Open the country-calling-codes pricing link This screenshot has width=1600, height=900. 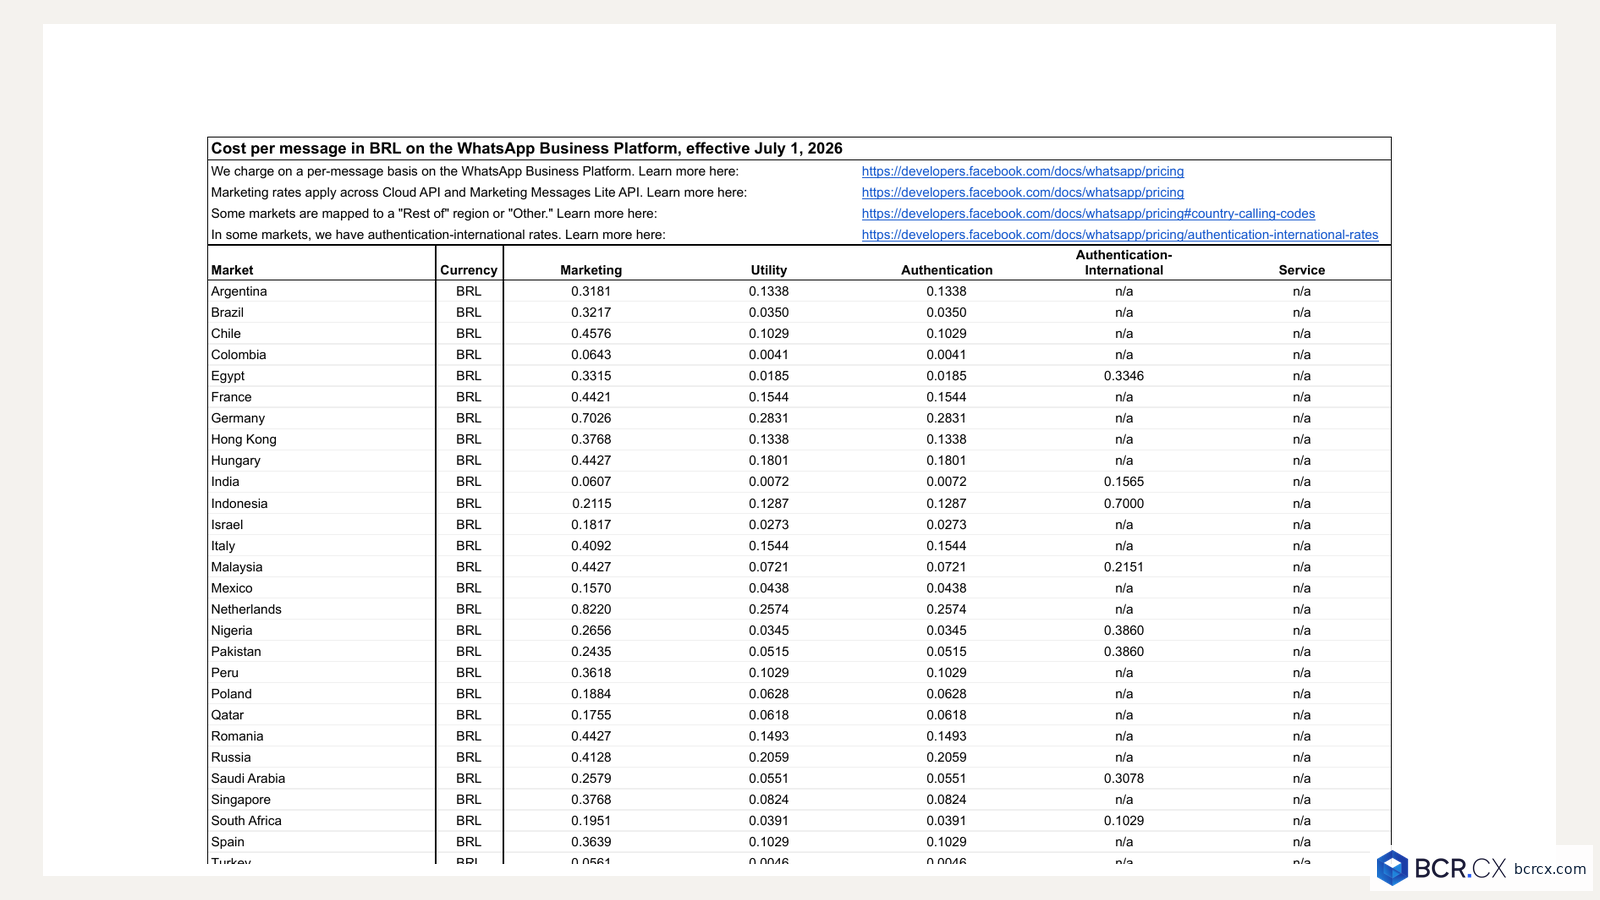(1088, 213)
